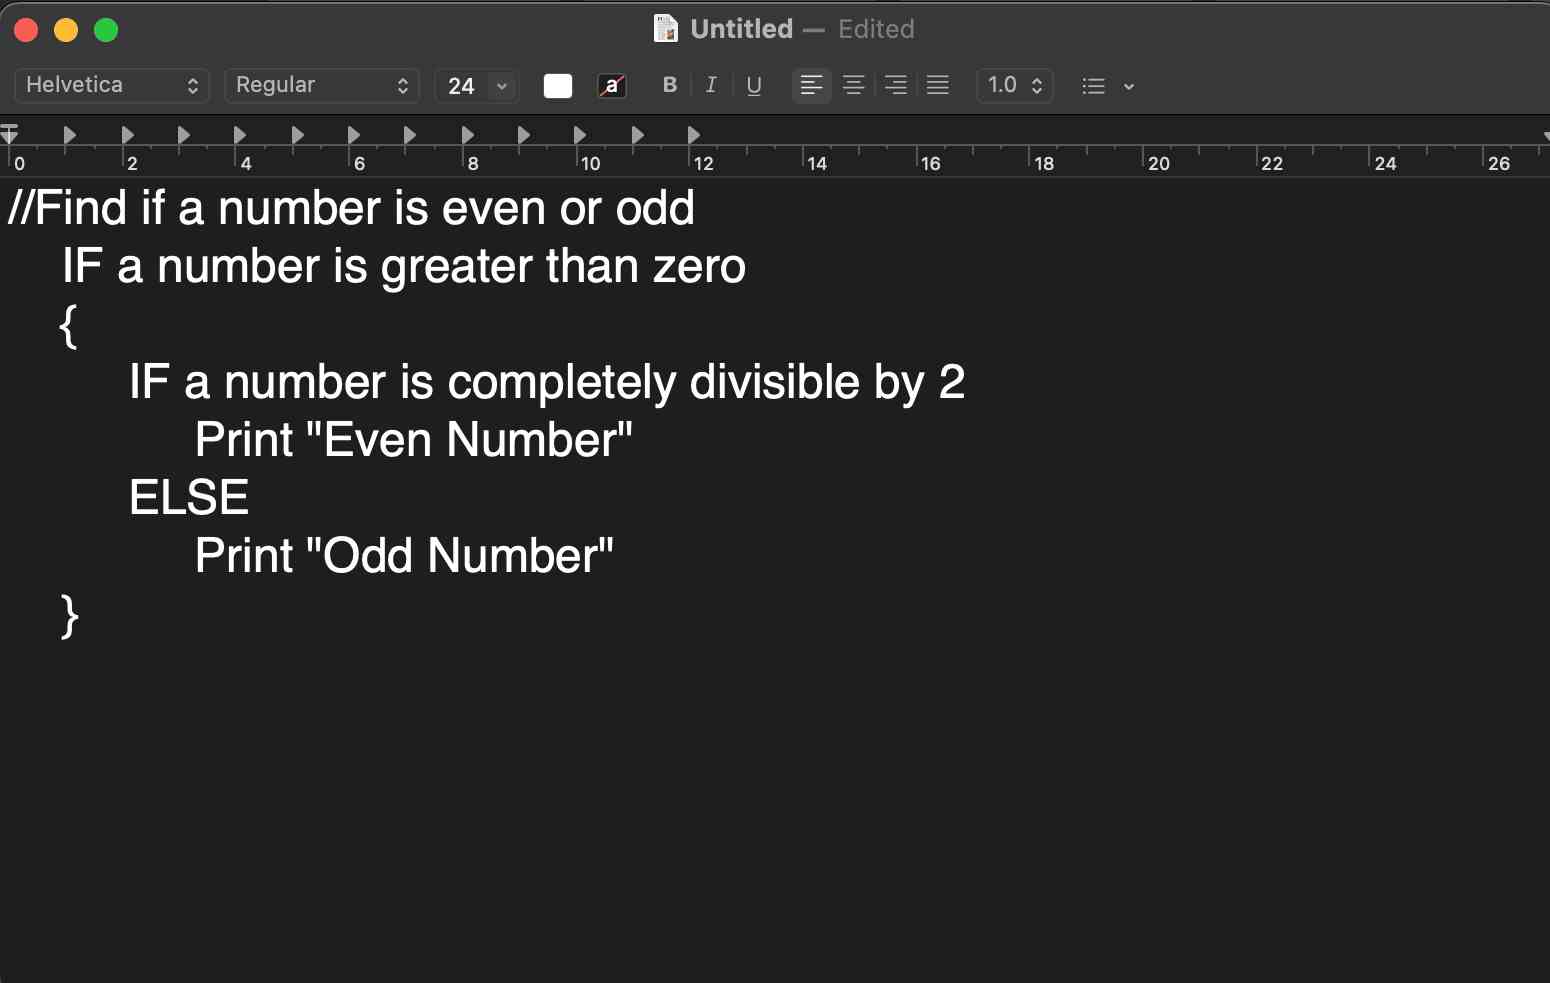
Task: Justify the text alignment
Action: (x=938, y=86)
